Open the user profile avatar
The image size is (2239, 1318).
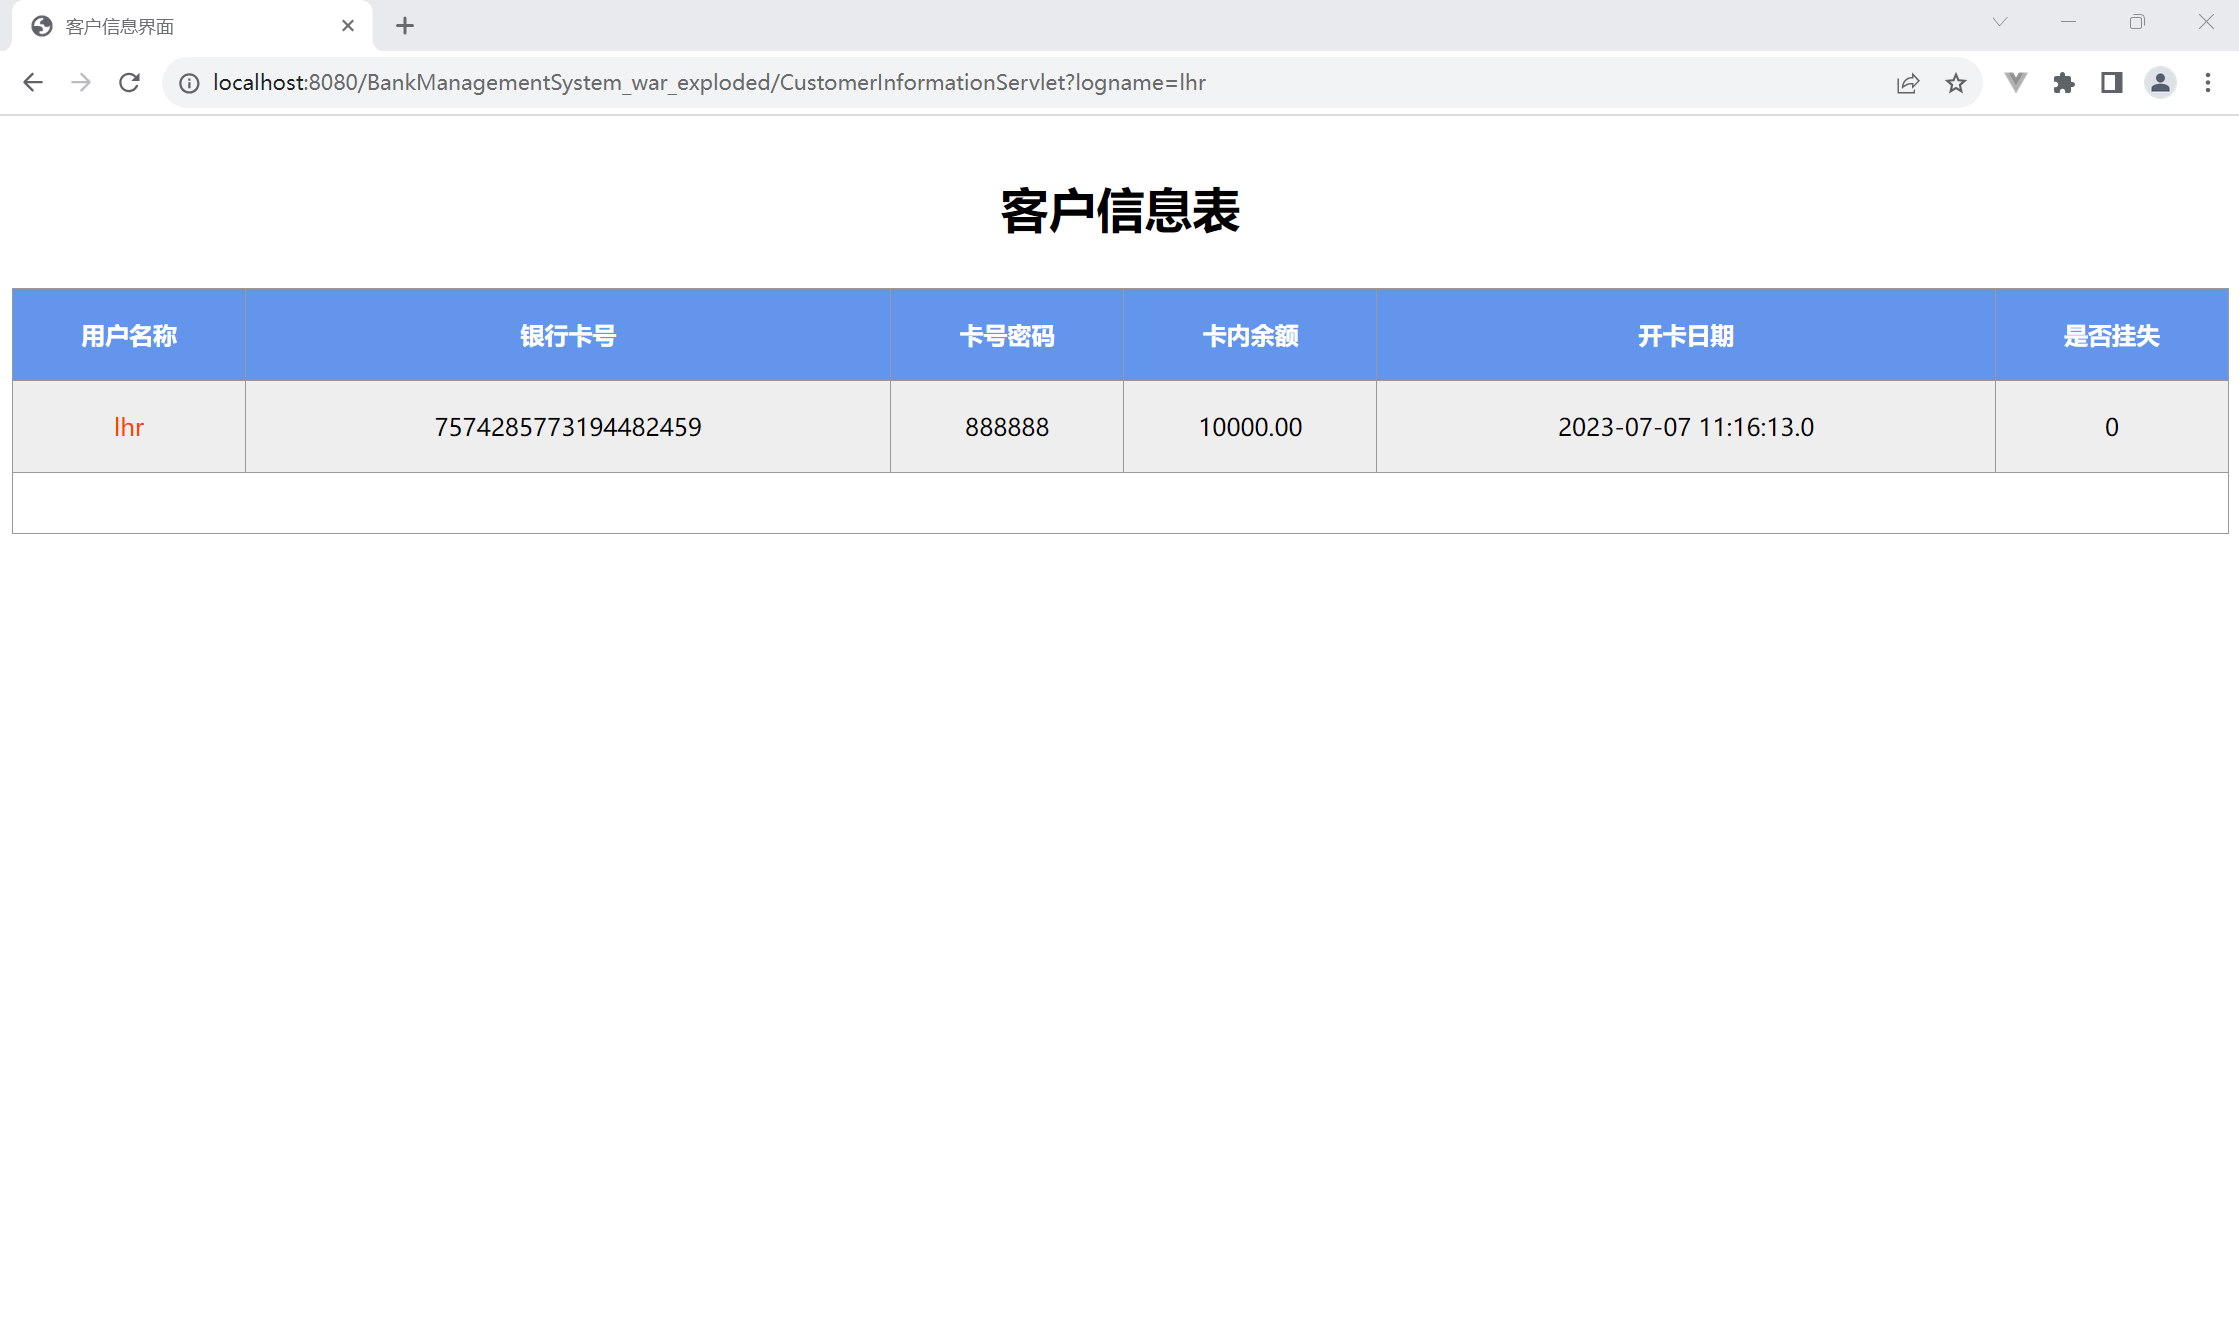pyautogui.click(x=2160, y=83)
